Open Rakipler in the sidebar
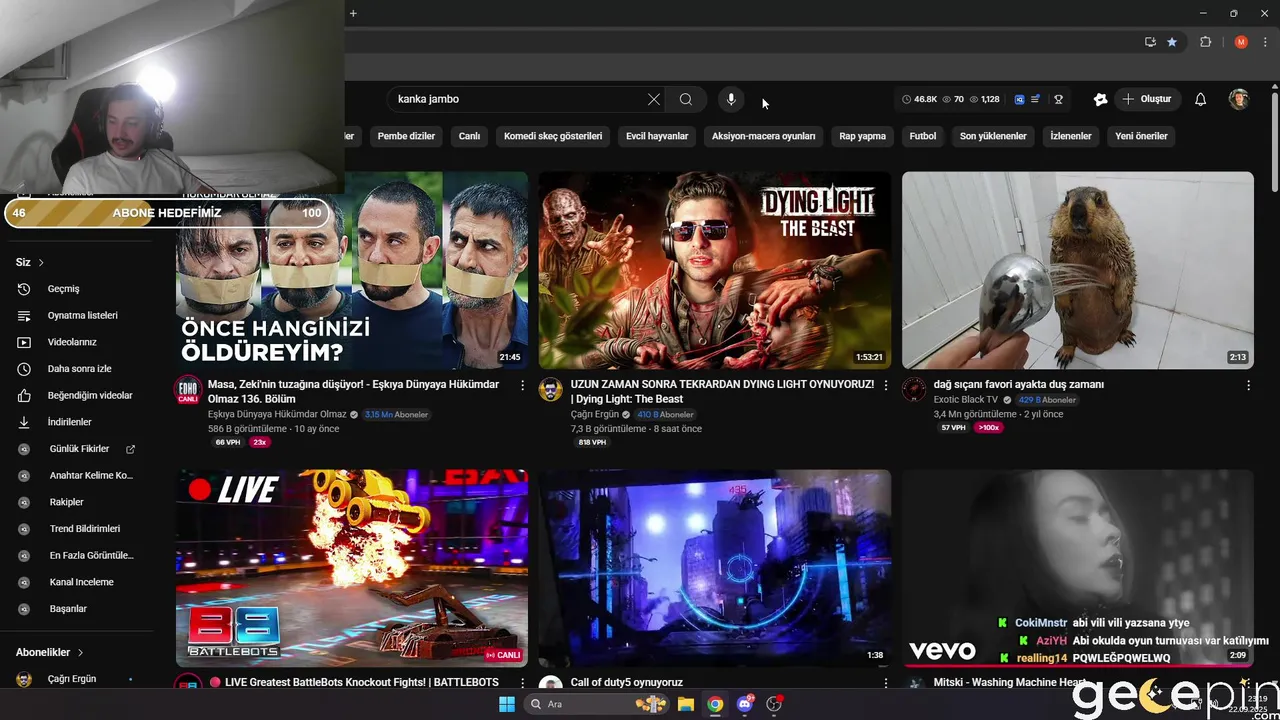 77,502
